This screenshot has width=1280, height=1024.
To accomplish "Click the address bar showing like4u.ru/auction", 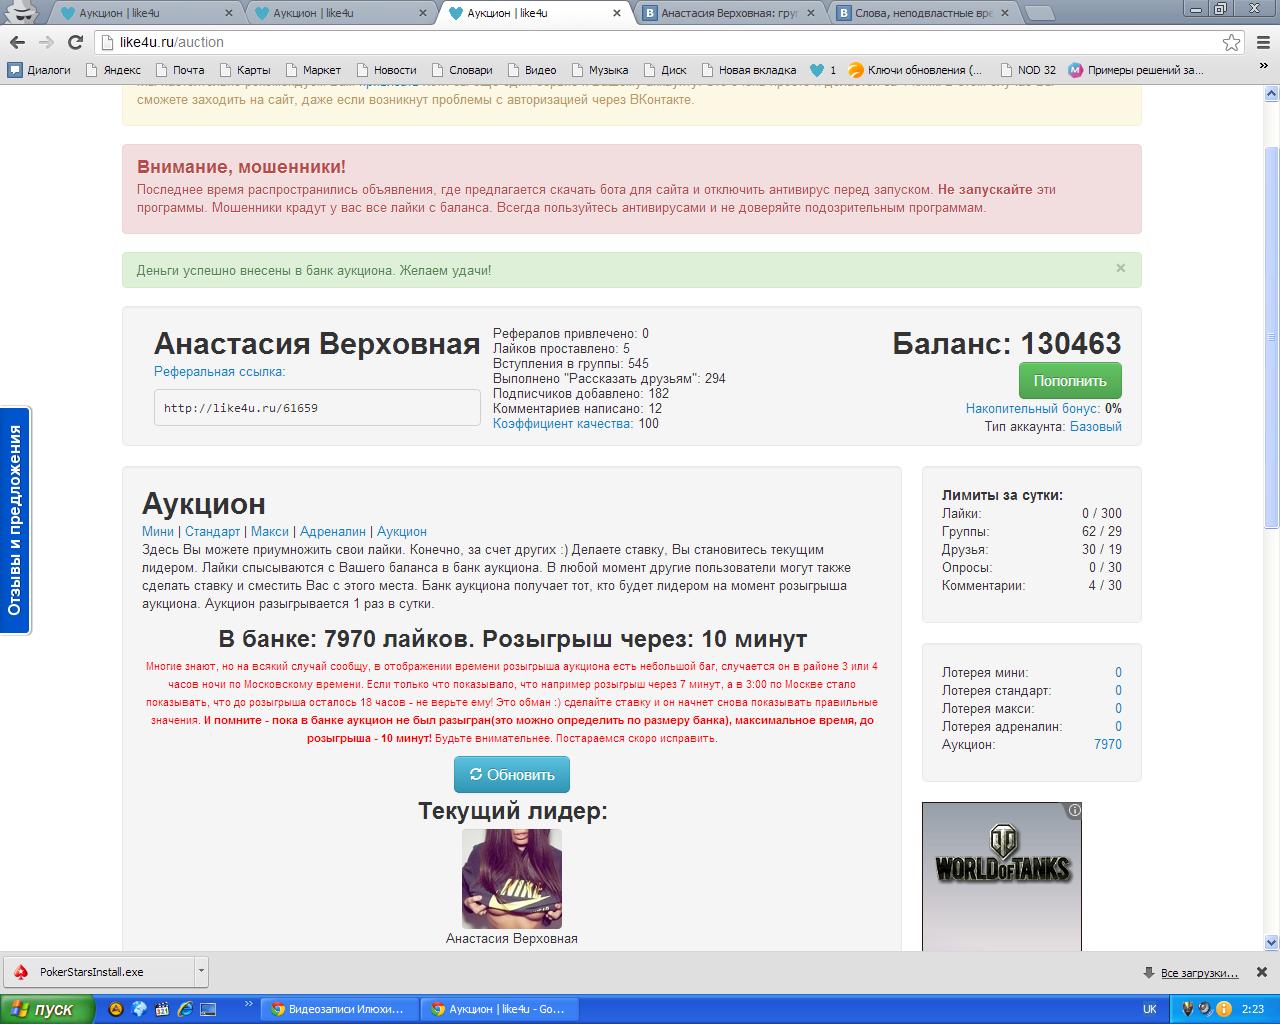I will pos(660,42).
